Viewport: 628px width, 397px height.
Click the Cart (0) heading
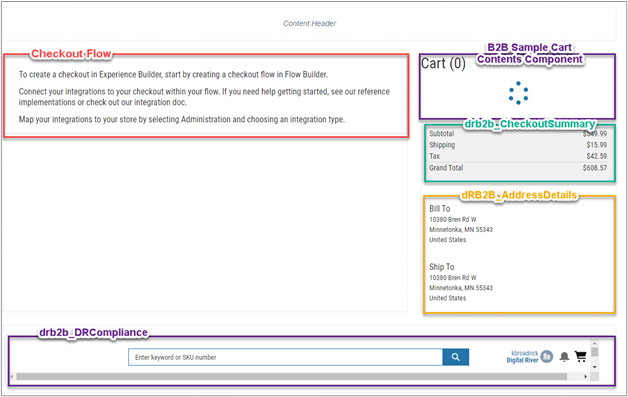pyautogui.click(x=443, y=63)
